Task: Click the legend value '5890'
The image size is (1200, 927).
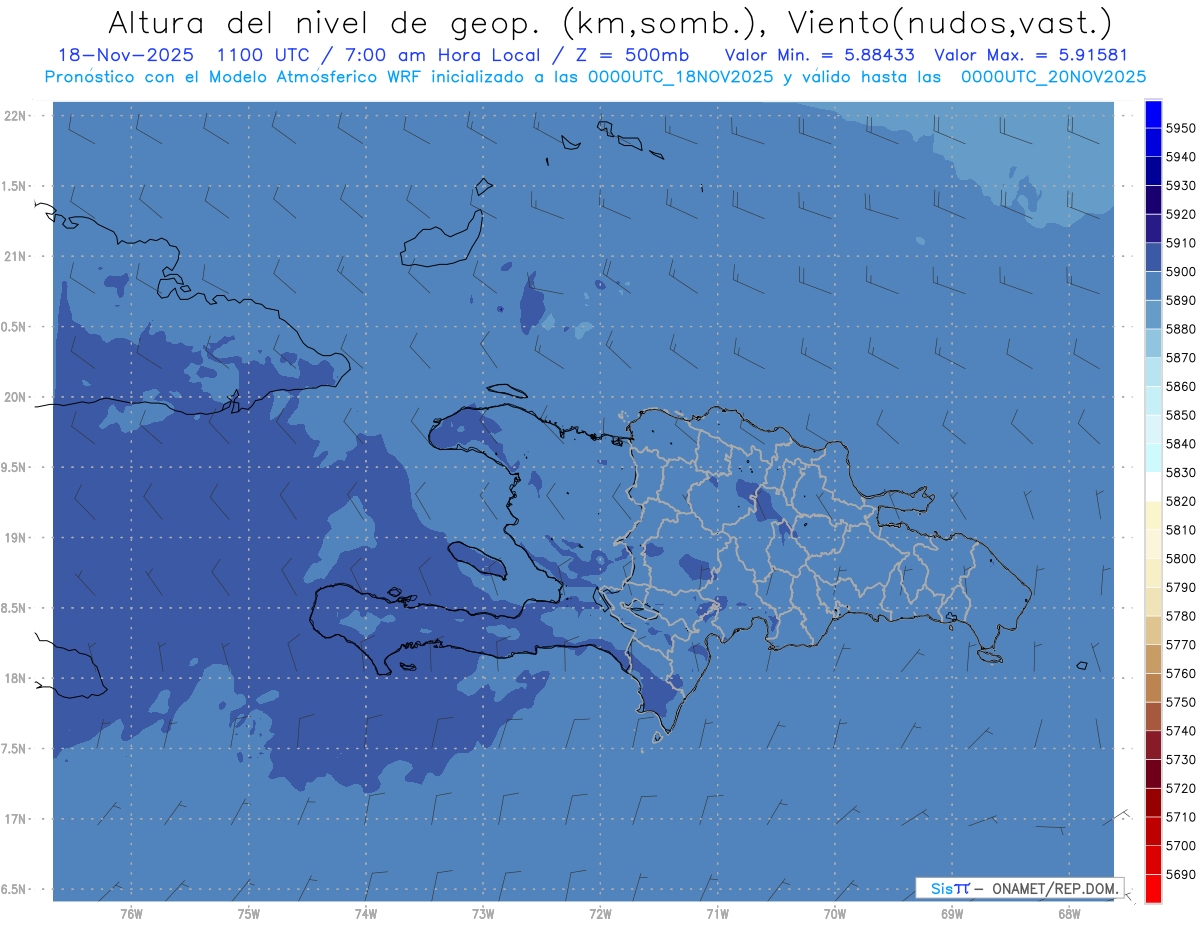Action: click(1181, 300)
